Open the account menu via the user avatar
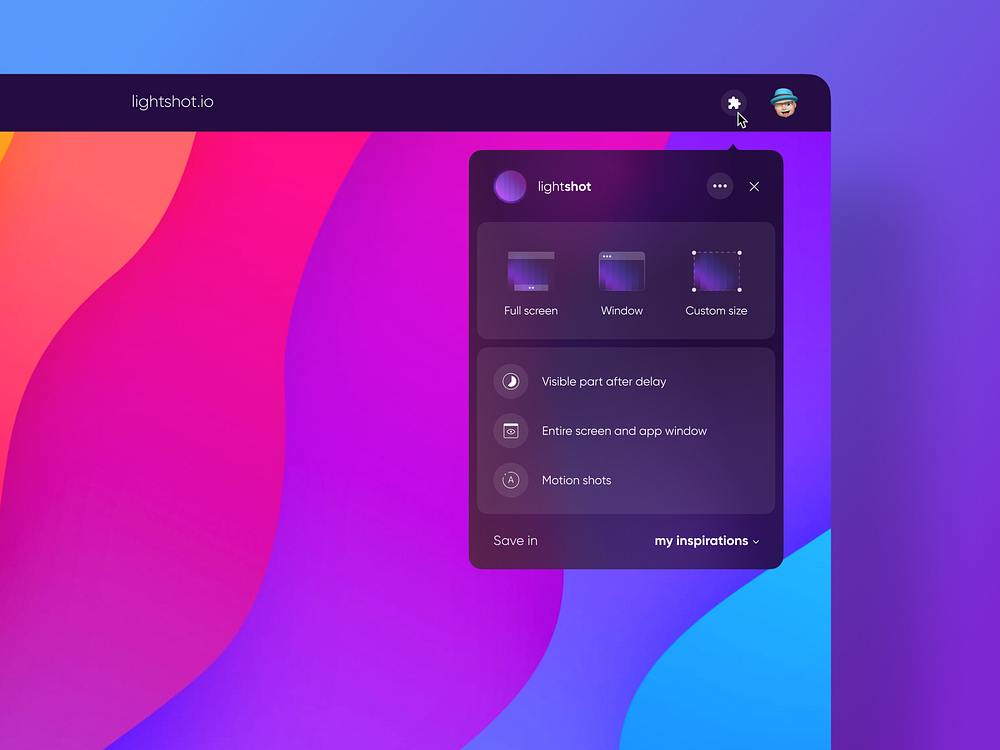The width and height of the screenshot is (1000, 750). pyautogui.click(x=784, y=103)
